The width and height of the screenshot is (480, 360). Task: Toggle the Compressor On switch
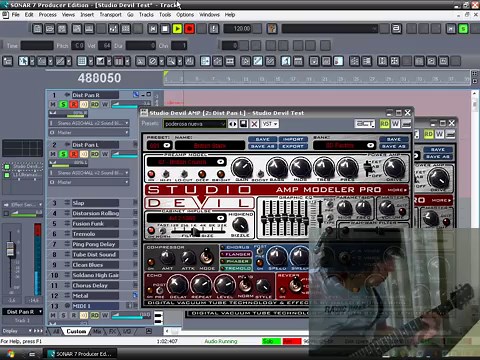click(151, 262)
